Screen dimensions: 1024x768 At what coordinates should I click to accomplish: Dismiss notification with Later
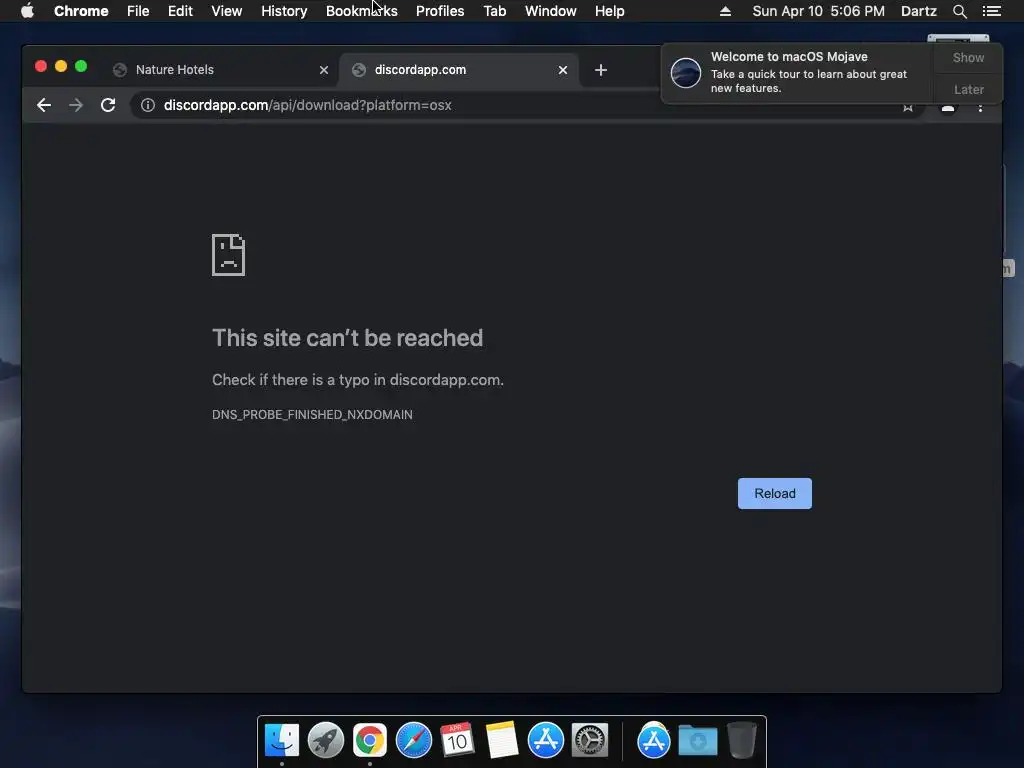[x=968, y=89]
